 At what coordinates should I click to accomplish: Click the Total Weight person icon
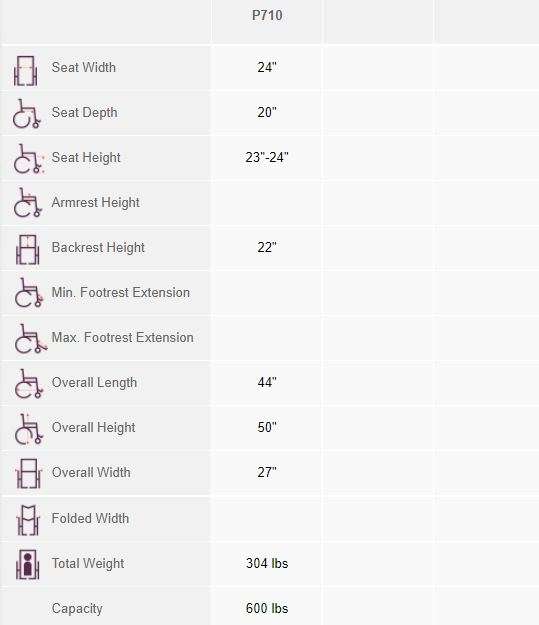pyautogui.click(x=28, y=564)
